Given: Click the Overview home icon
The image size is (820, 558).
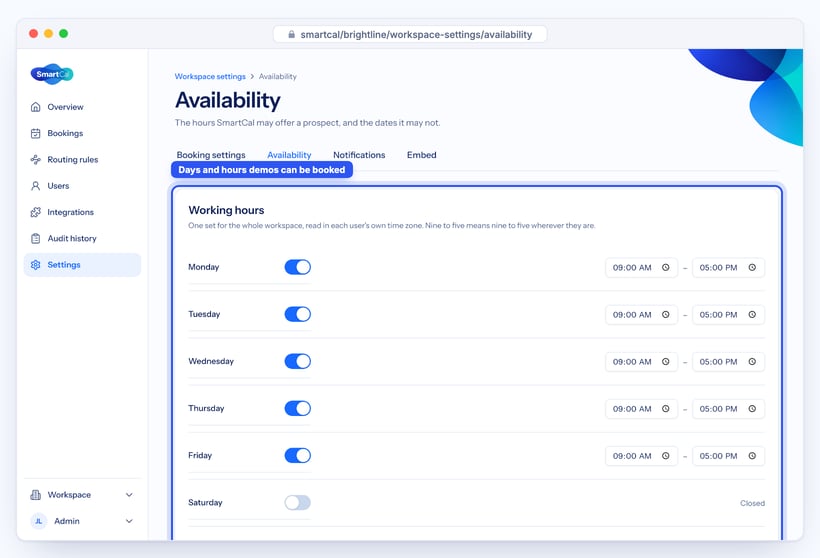Looking at the screenshot, I should tap(36, 107).
